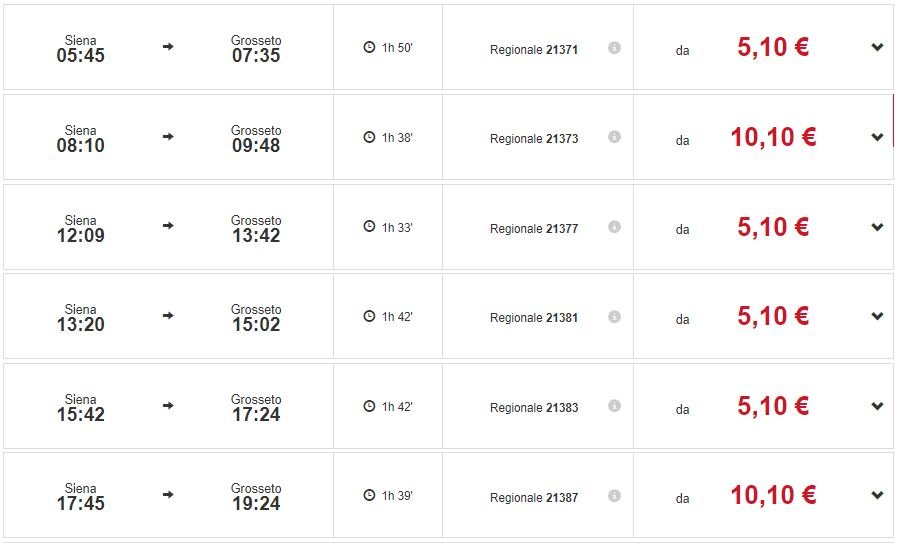This screenshot has width=898, height=543.
Task: Open chevron for the 13:20 departure
Action: [877, 316]
